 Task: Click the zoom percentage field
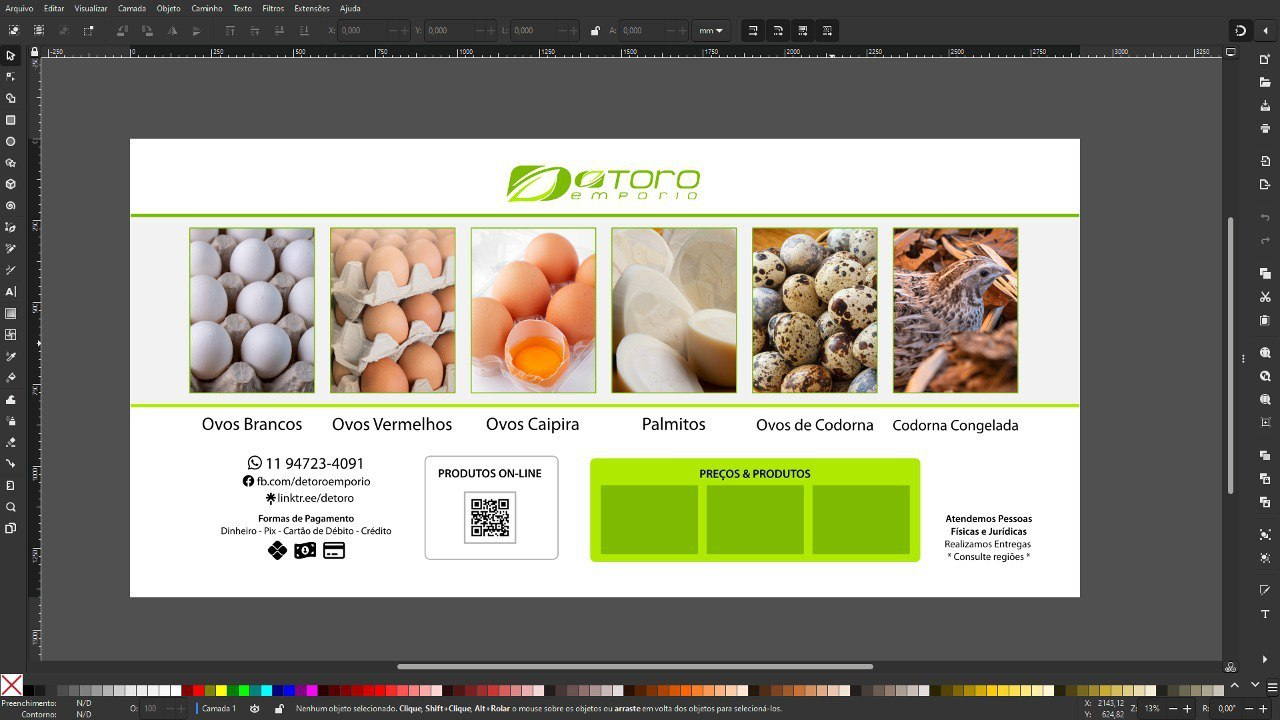1152,708
